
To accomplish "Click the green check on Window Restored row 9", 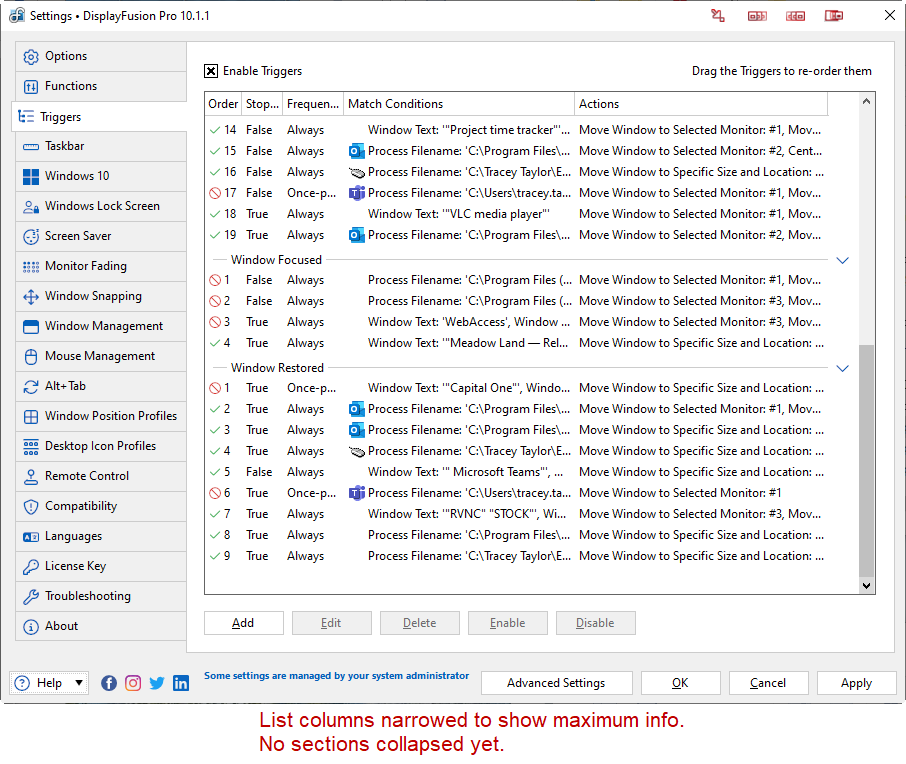I will (x=215, y=556).
